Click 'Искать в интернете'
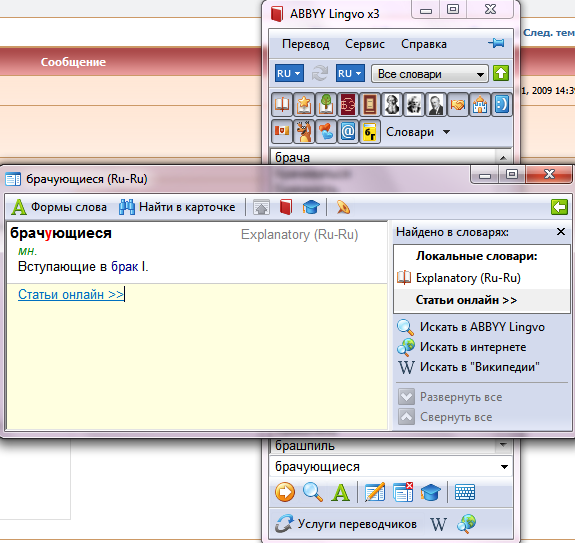This screenshot has height=543, width=575. 462,347
